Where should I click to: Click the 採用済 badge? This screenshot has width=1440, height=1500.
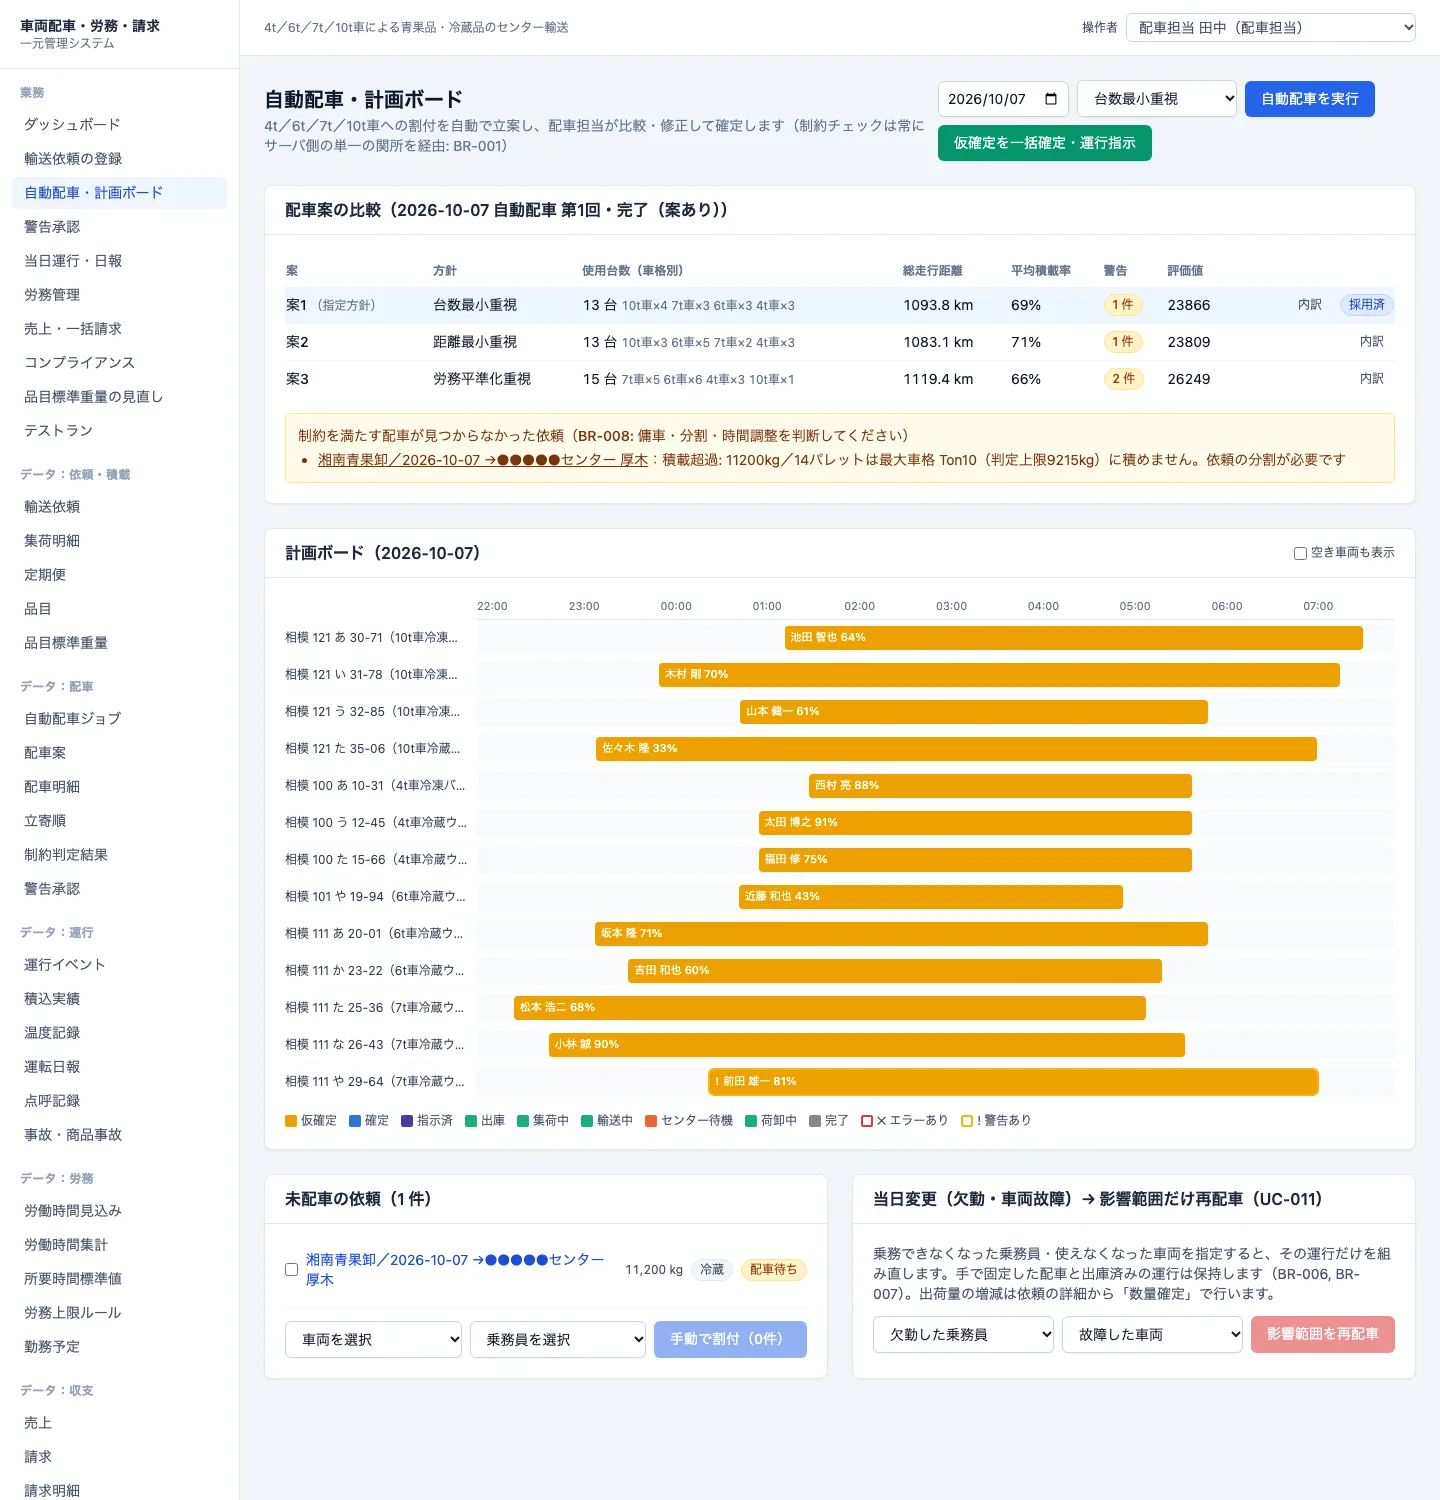[x=1366, y=305]
